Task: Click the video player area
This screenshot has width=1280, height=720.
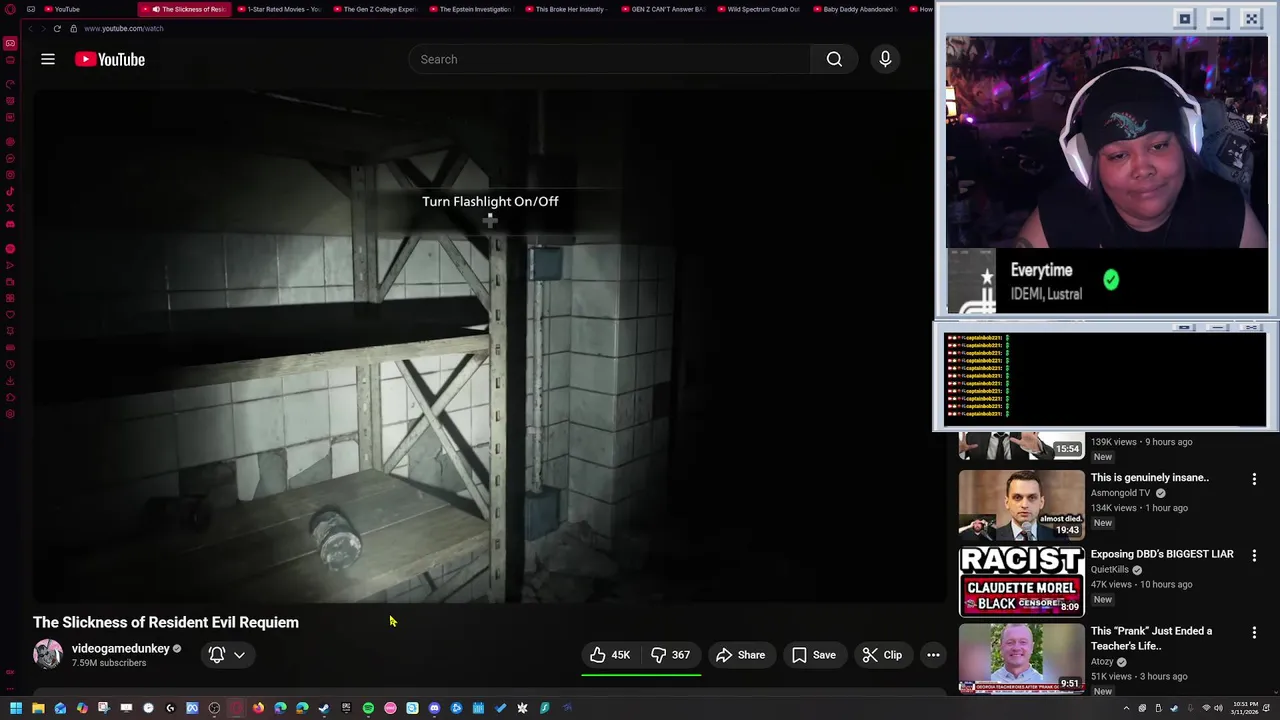Action: pyautogui.click(x=490, y=347)
